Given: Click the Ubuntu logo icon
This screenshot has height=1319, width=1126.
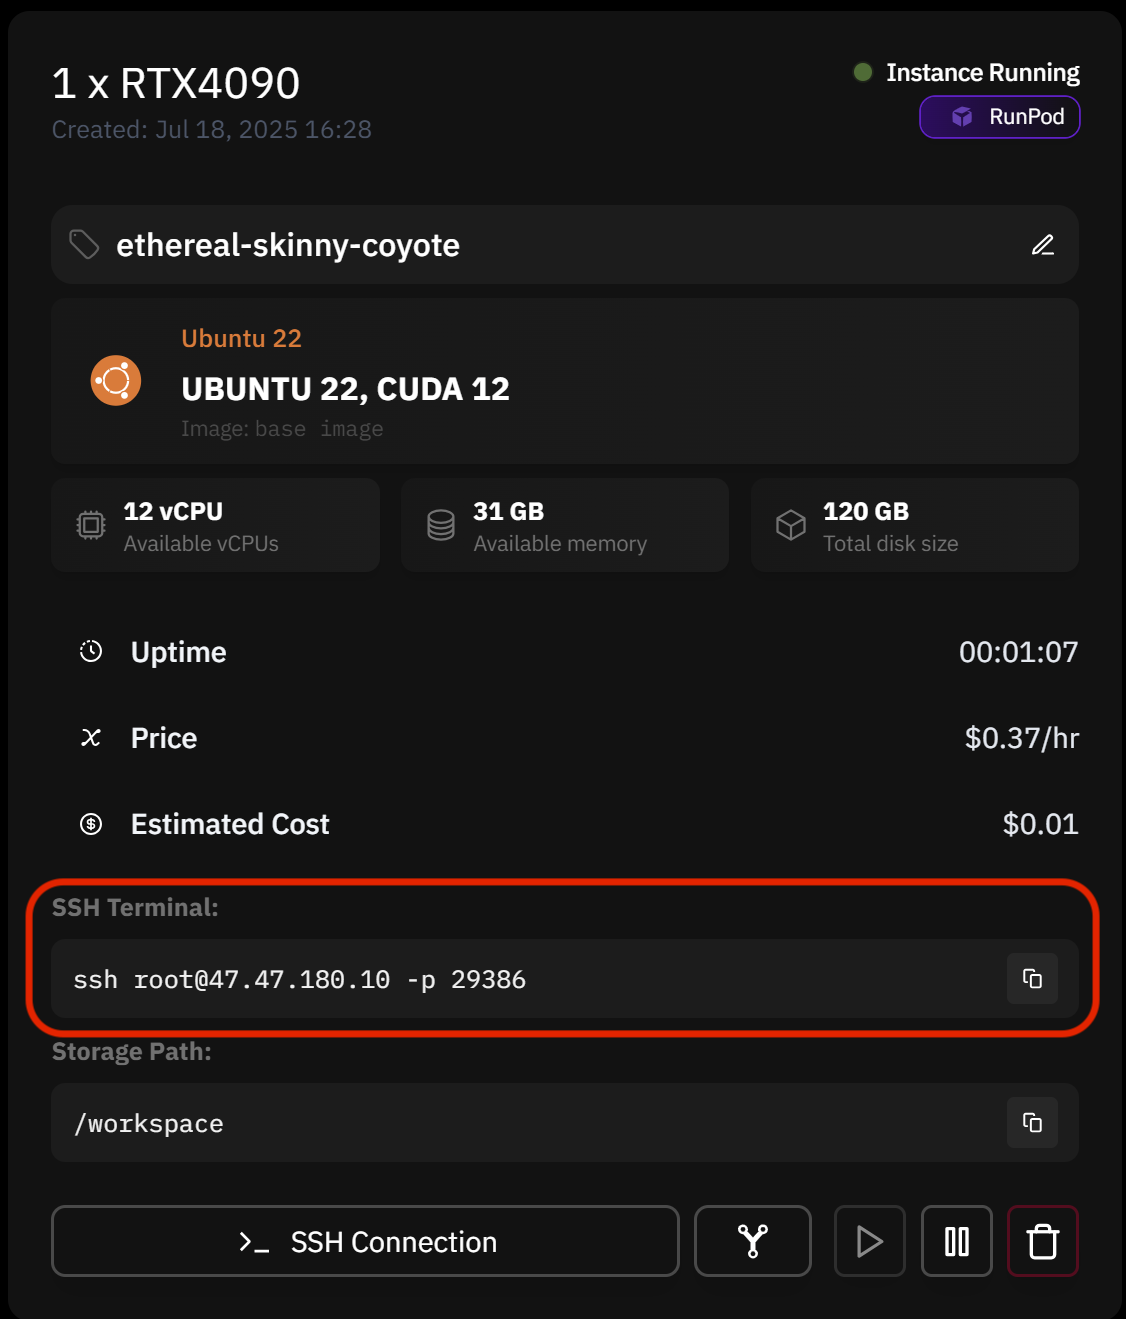Looking at the screenshot, I should 116,381.
